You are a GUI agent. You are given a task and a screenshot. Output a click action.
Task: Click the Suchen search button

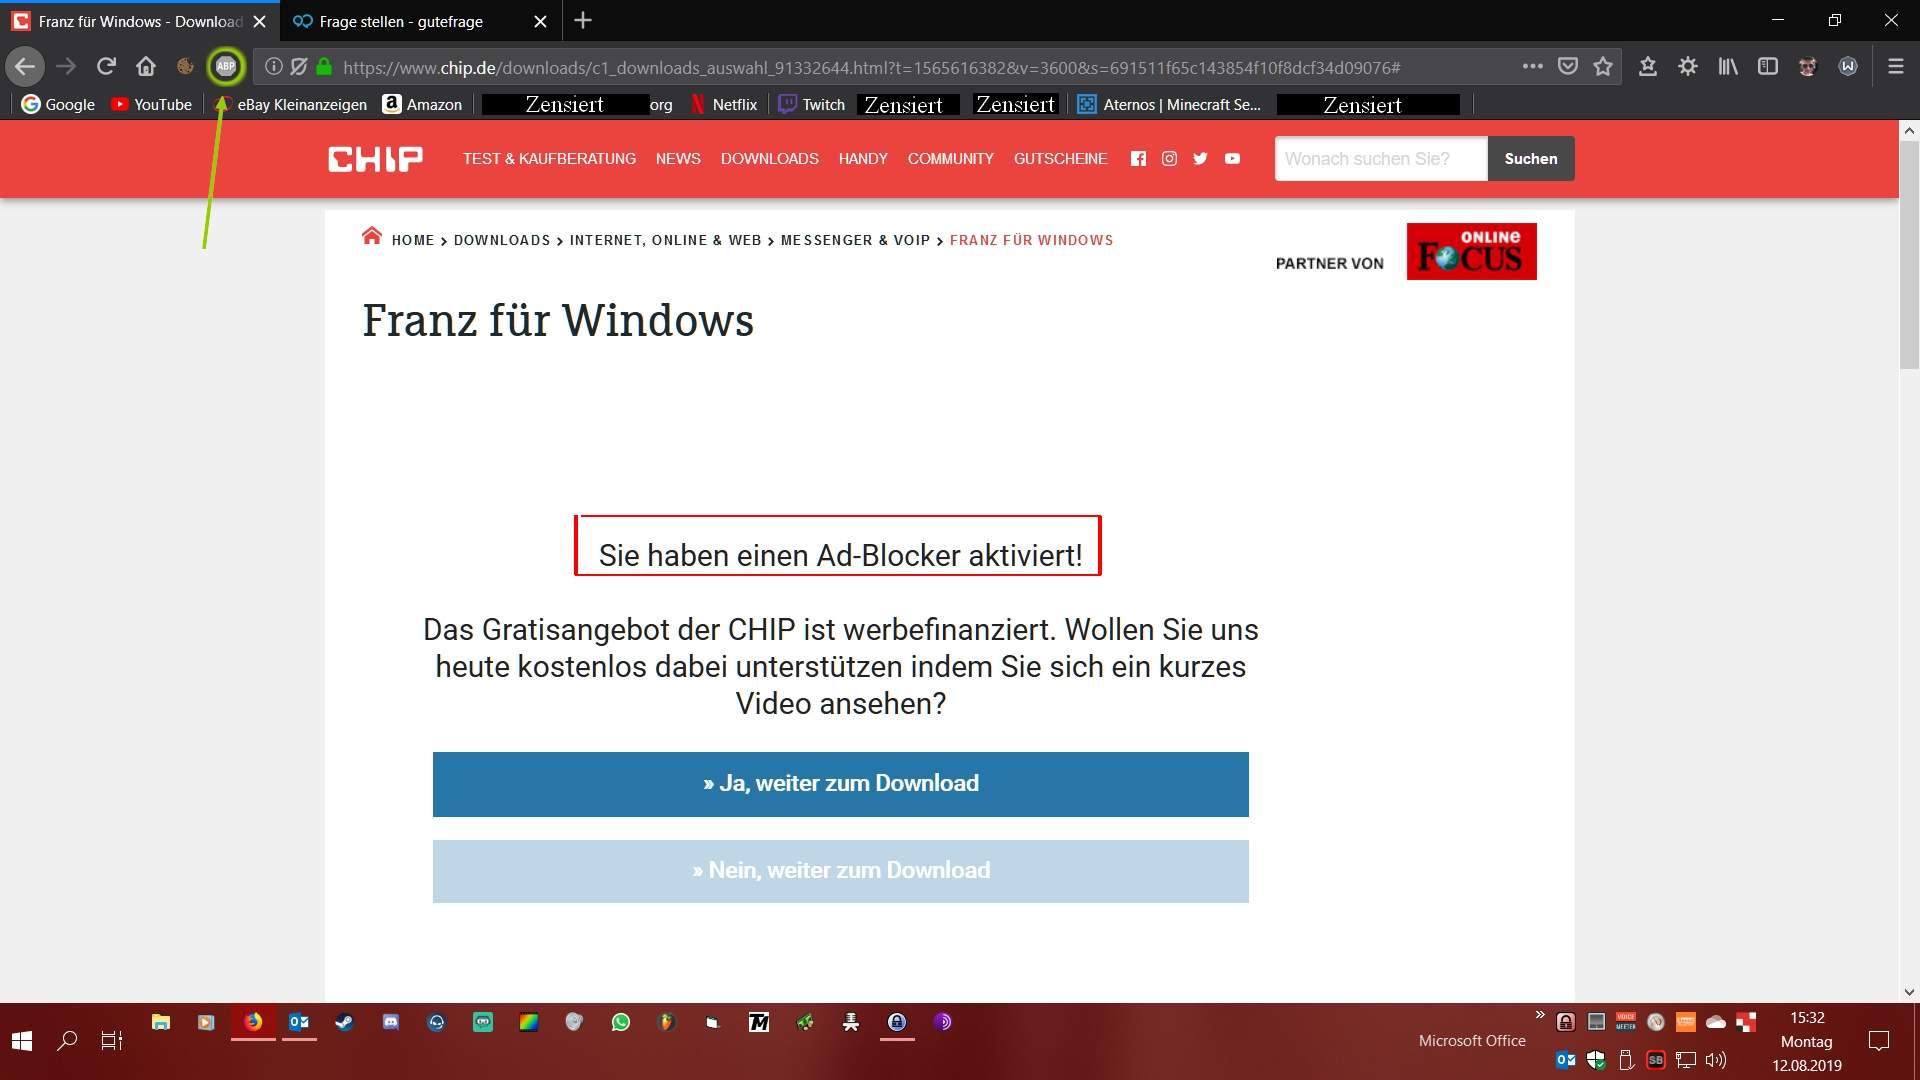click(1531, 159)
